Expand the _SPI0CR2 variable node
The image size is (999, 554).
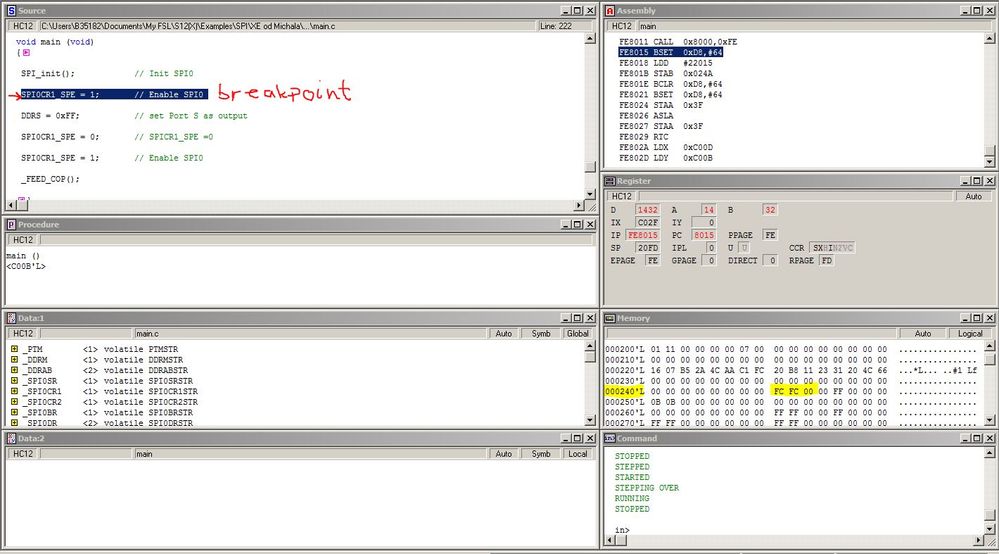pyautogui.click(x=15, y=402)
